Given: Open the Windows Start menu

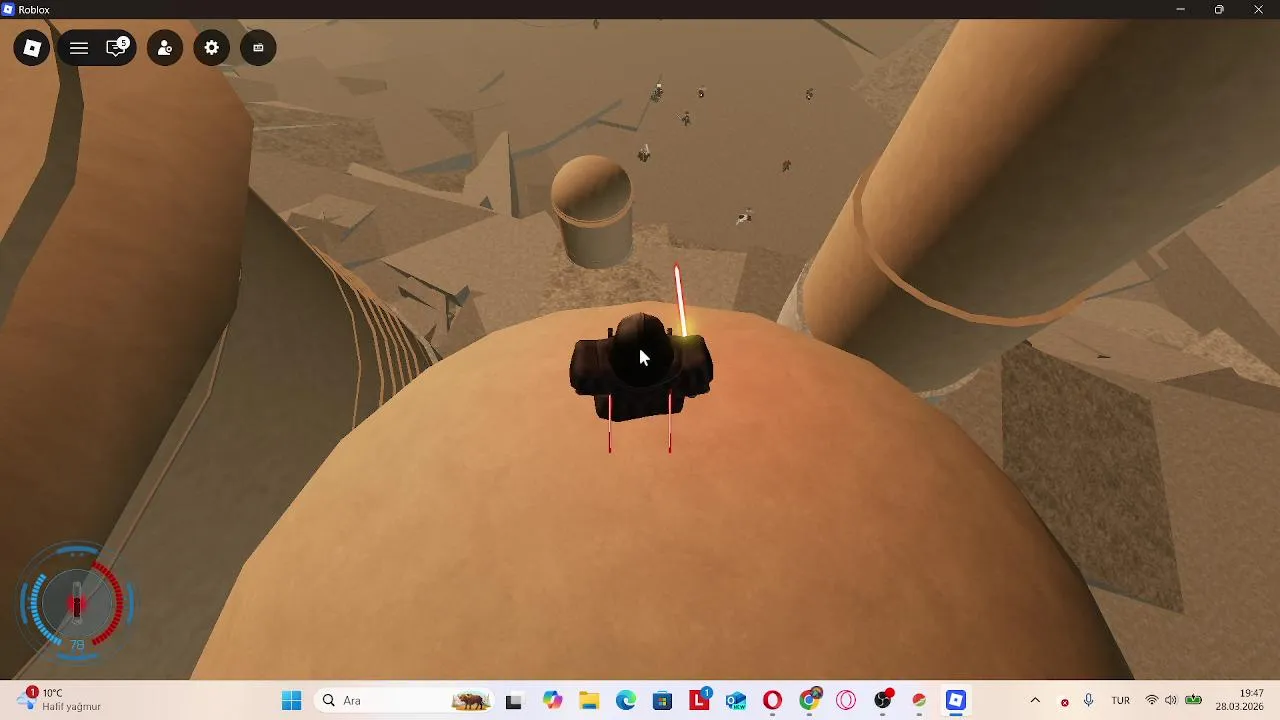Looking at the screenshot, I should click(x=291, y=701).
